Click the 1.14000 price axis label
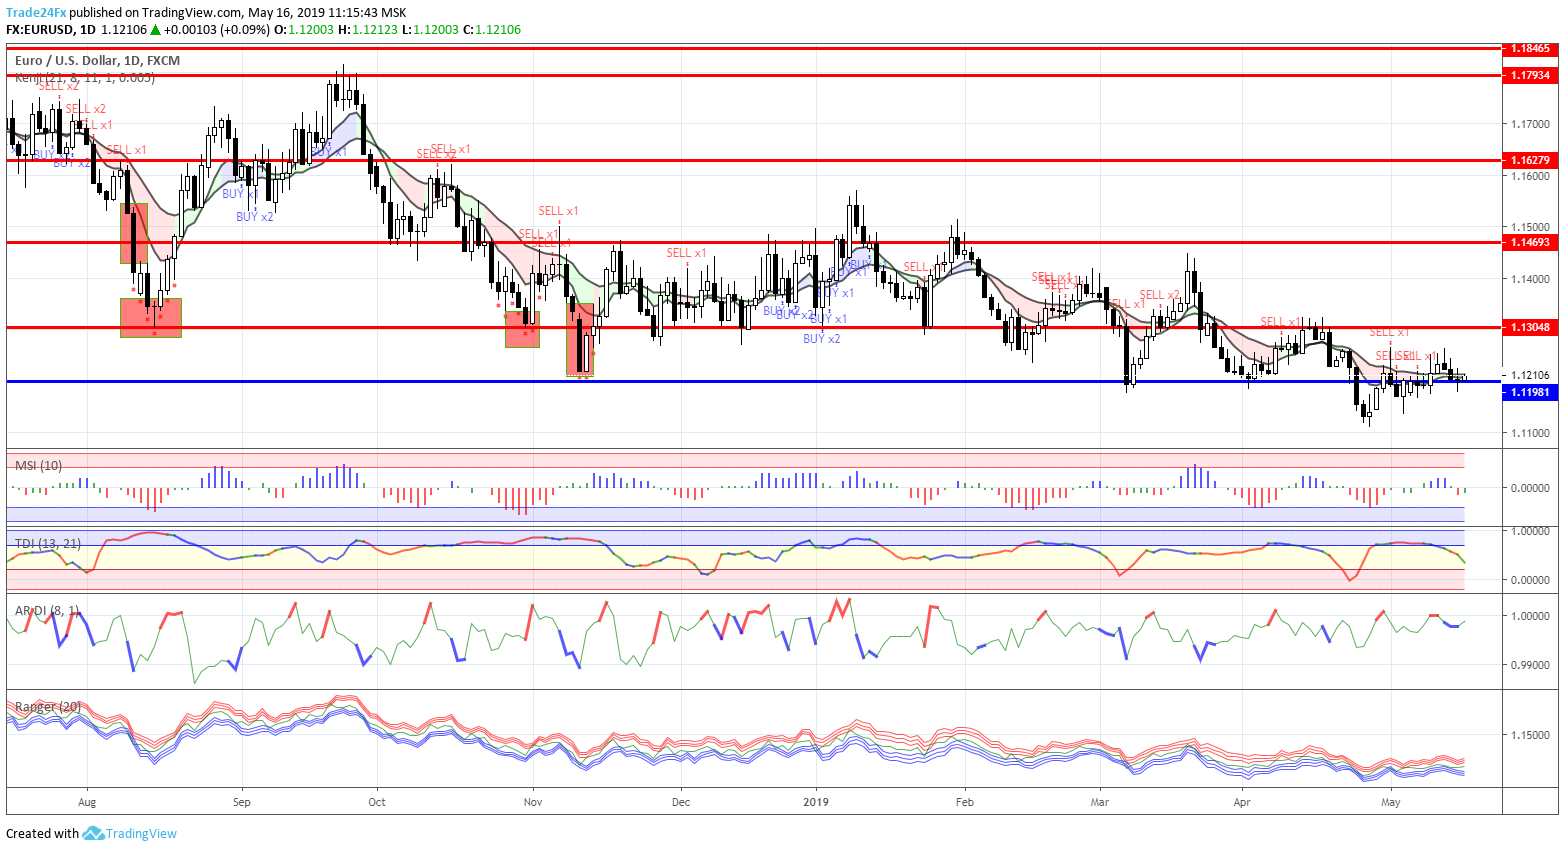 [x=1530, y=279]
